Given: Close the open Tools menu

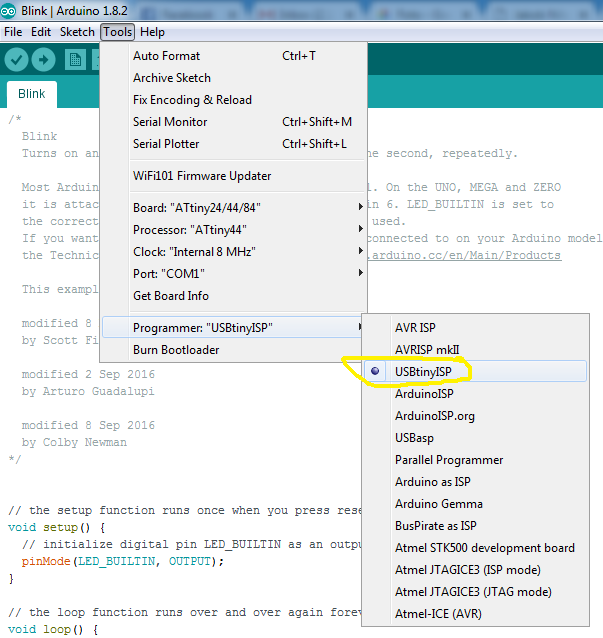Looking at the screenshot, I should point(118,32).
